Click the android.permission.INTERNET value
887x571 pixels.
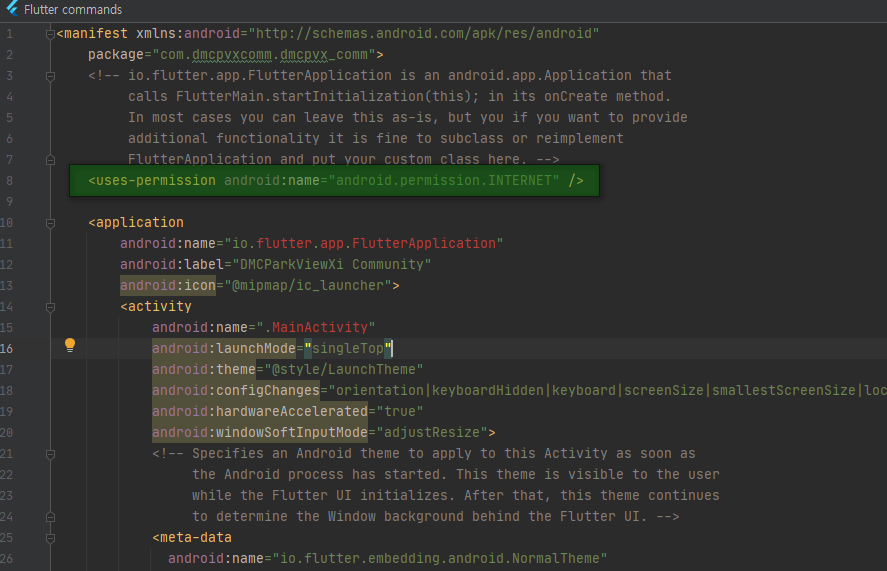coord(444,181)
